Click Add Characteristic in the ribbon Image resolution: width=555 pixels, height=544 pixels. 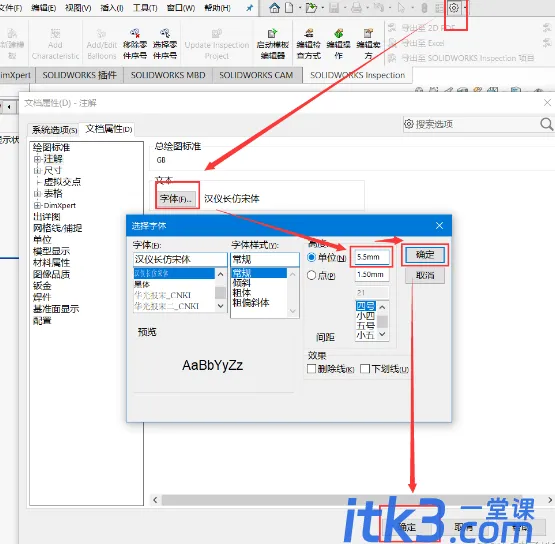[x=55, y=44]
